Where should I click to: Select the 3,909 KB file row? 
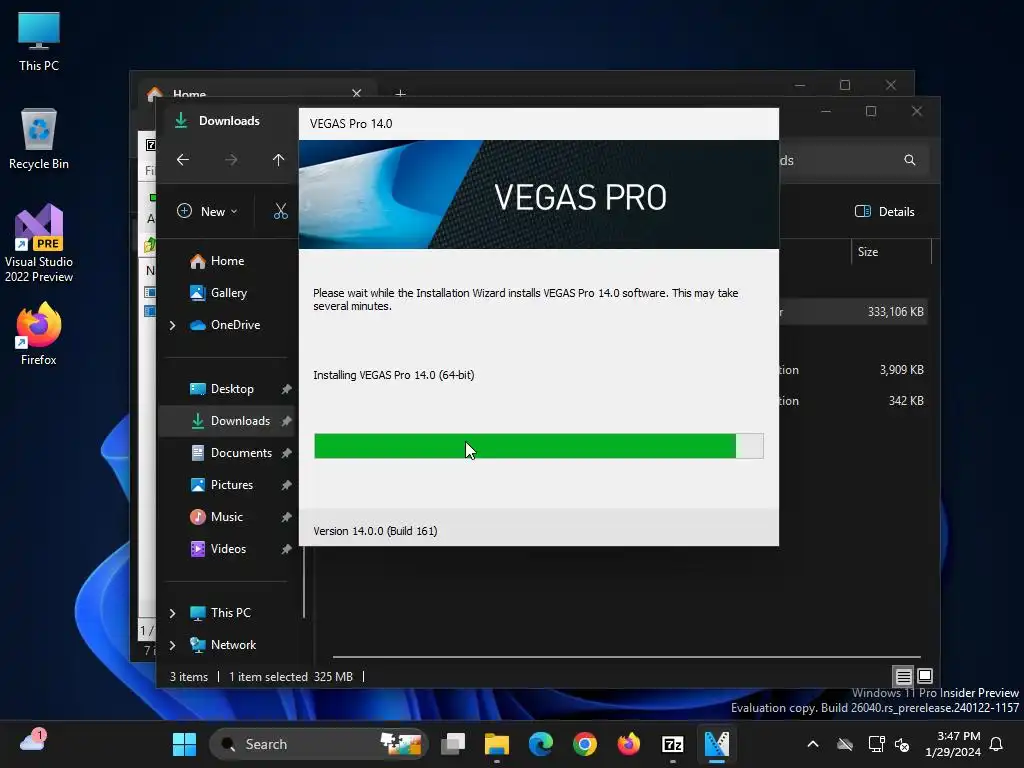853,370
